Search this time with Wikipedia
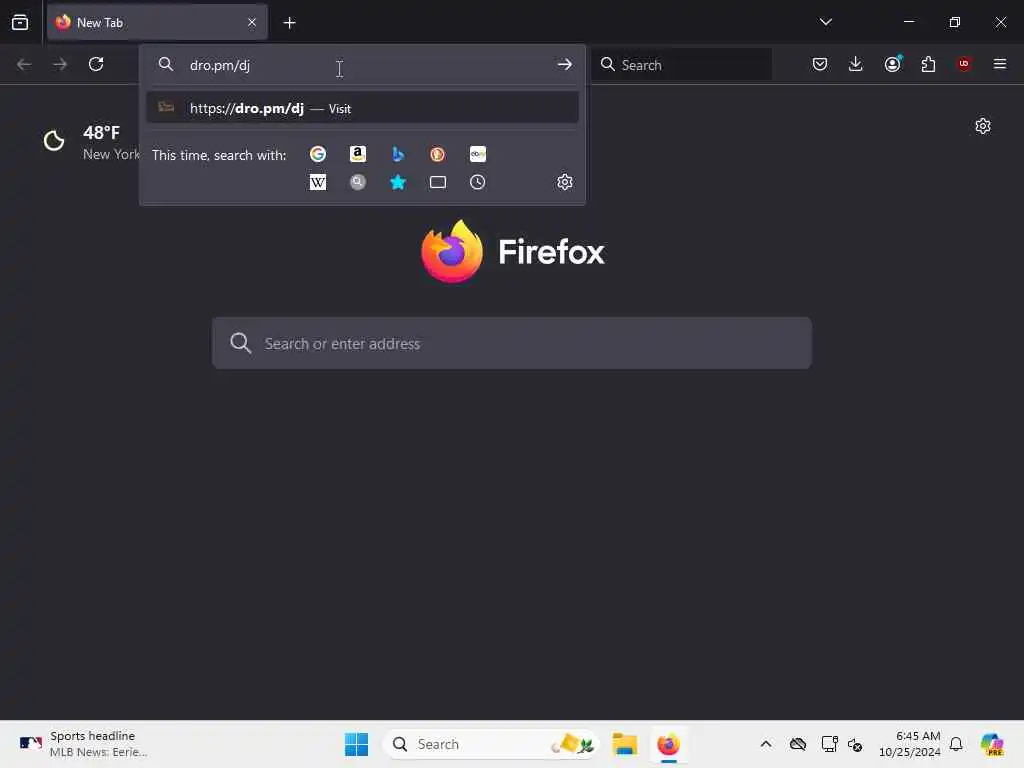This screenshot has height=768, width=1024. pyautogui.click(x=318, y=182)
